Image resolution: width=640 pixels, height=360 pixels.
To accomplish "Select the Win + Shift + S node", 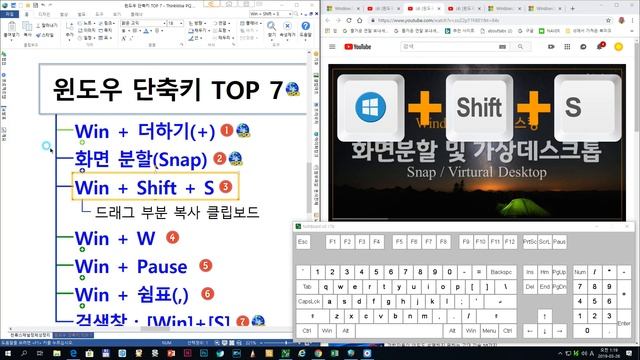I will [155, 187].
